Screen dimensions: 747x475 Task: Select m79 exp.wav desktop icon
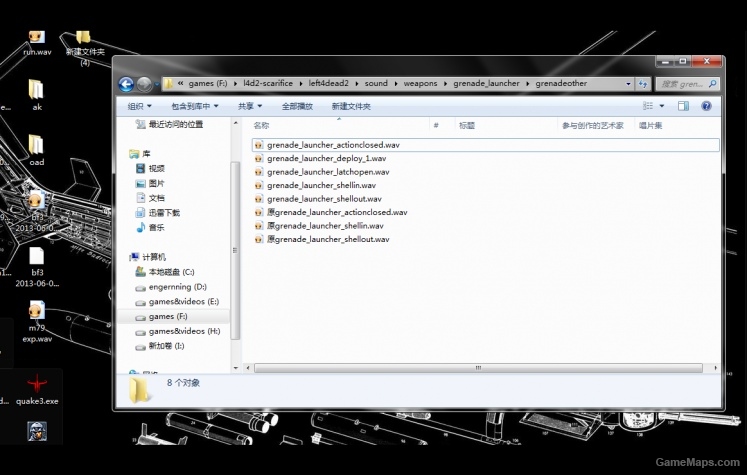(37, 322)
